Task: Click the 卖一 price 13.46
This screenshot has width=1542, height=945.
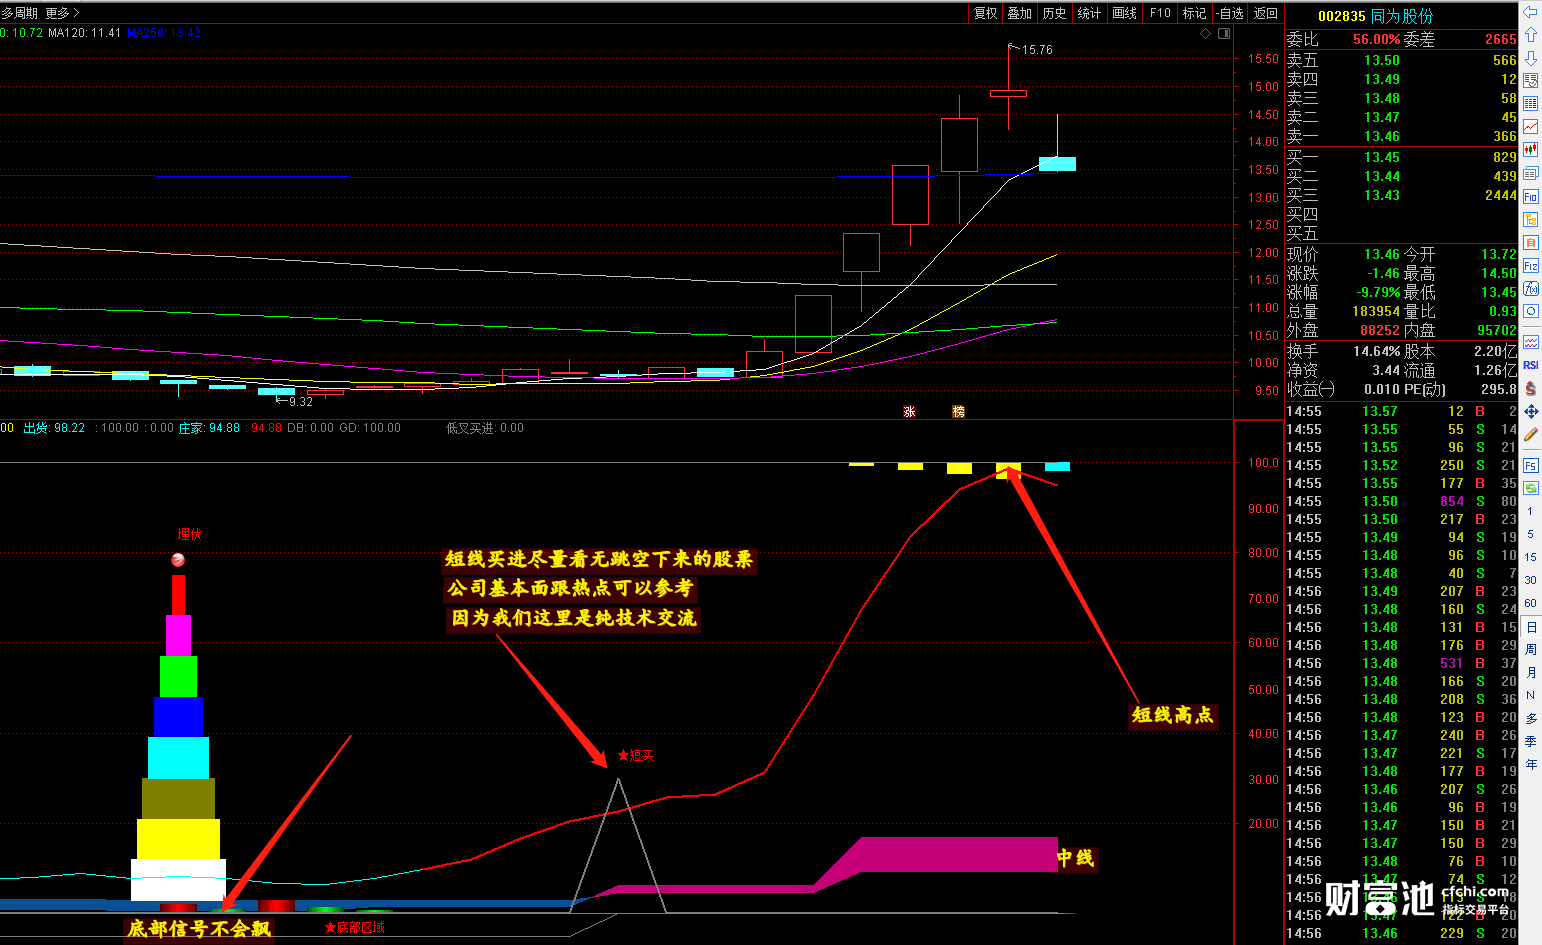Action: 1382,136
